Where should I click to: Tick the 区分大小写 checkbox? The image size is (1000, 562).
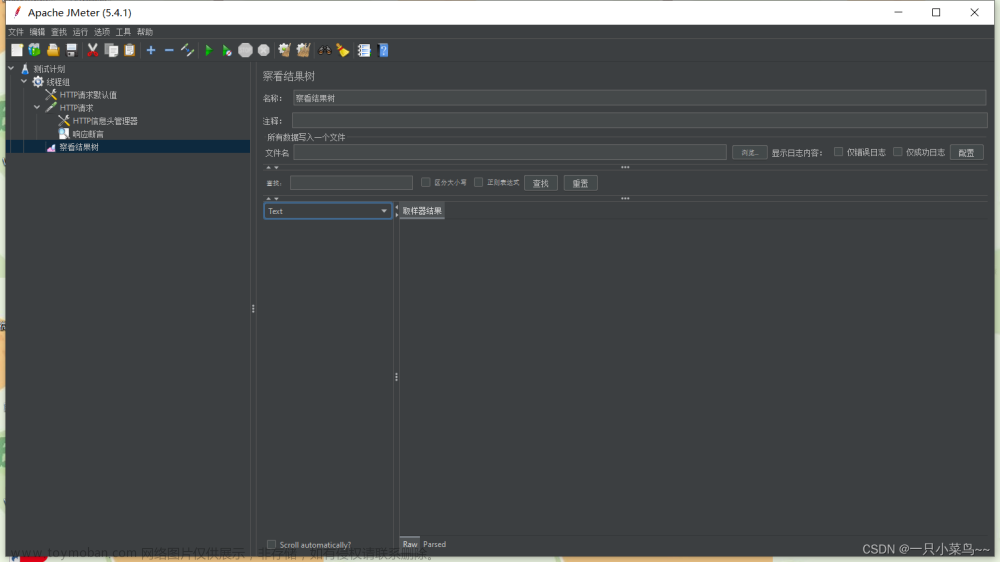coord(425,182)
